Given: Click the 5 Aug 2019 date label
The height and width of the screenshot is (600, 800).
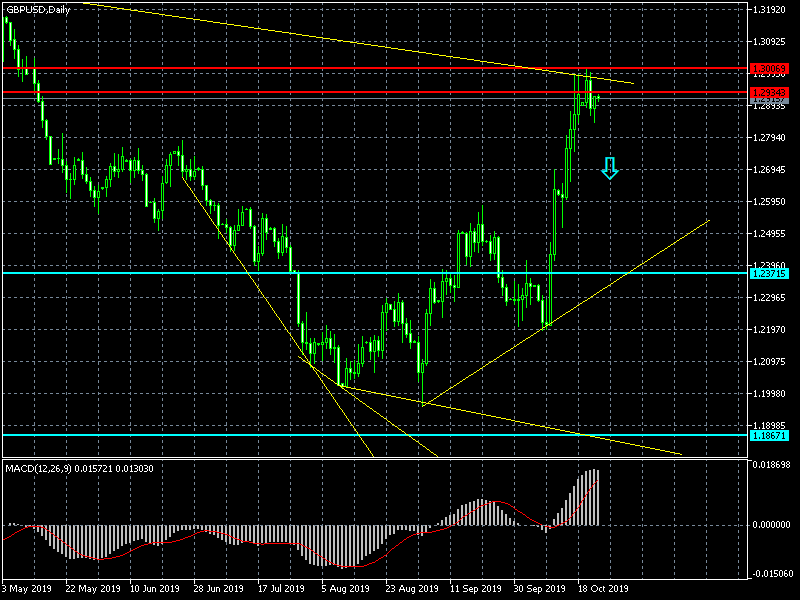Looking at the screenshot, I should point(347,589).
